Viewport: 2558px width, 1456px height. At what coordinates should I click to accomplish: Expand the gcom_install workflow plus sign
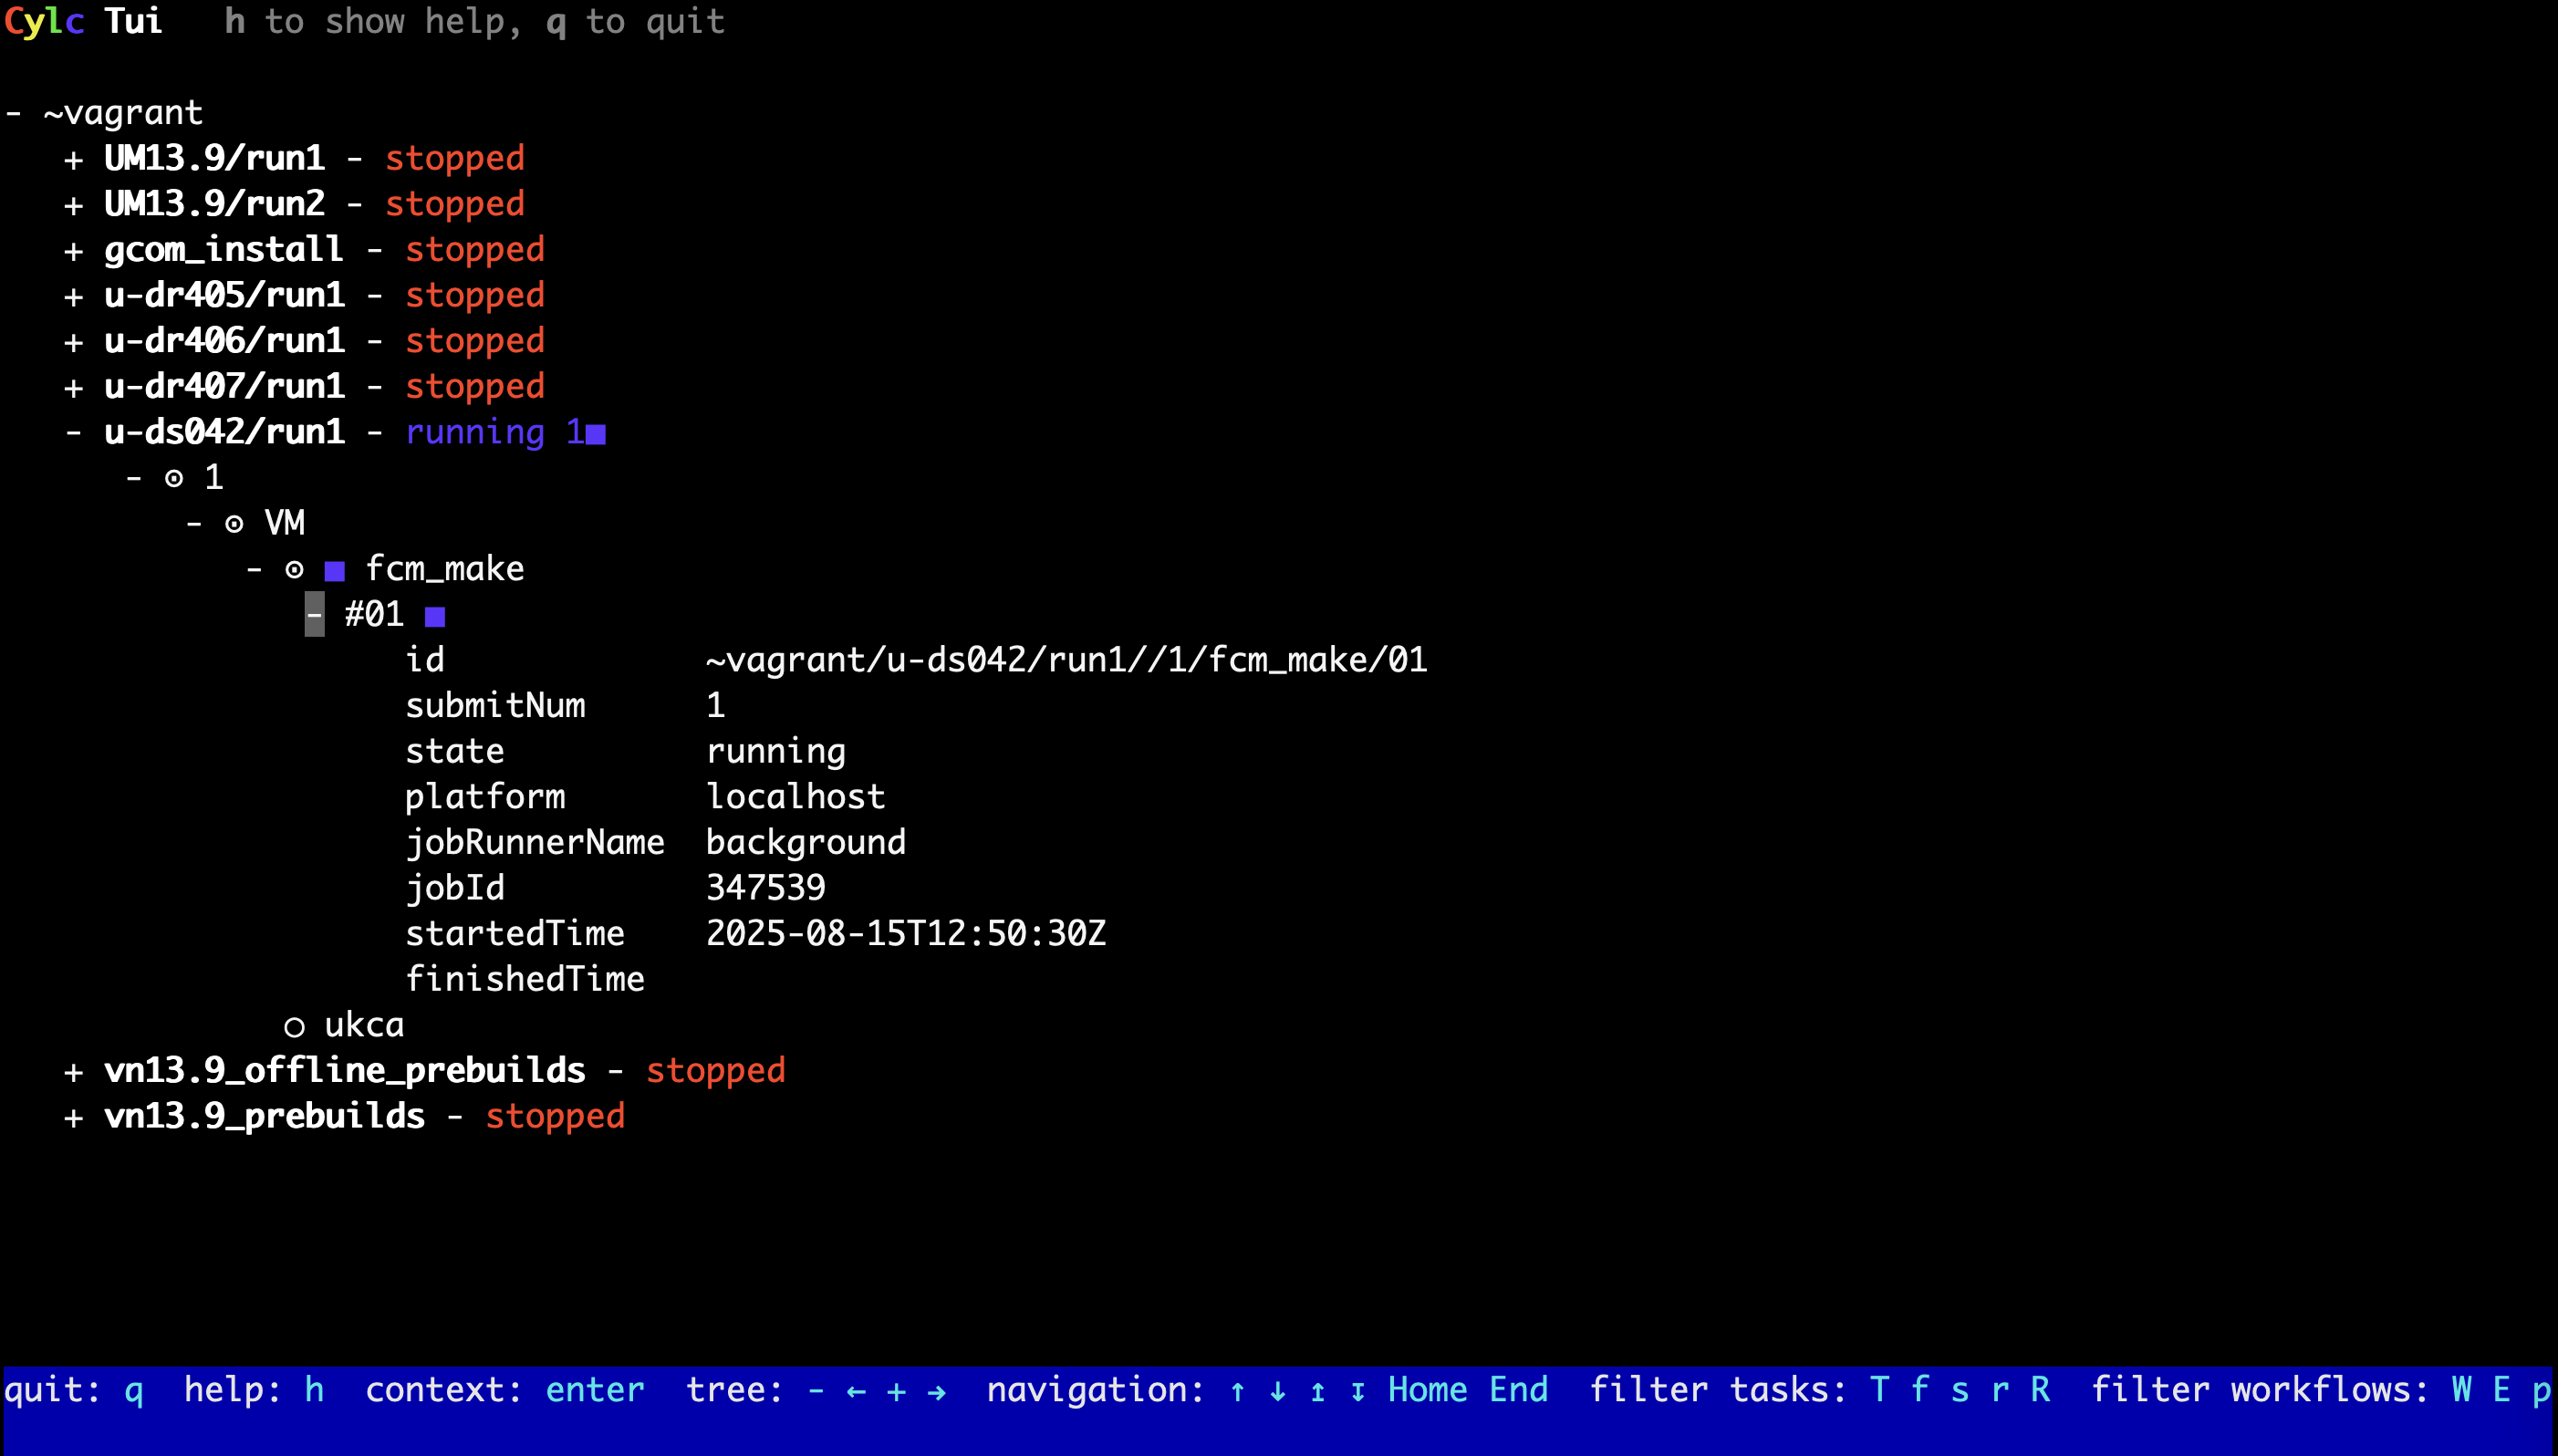point(73,251)
